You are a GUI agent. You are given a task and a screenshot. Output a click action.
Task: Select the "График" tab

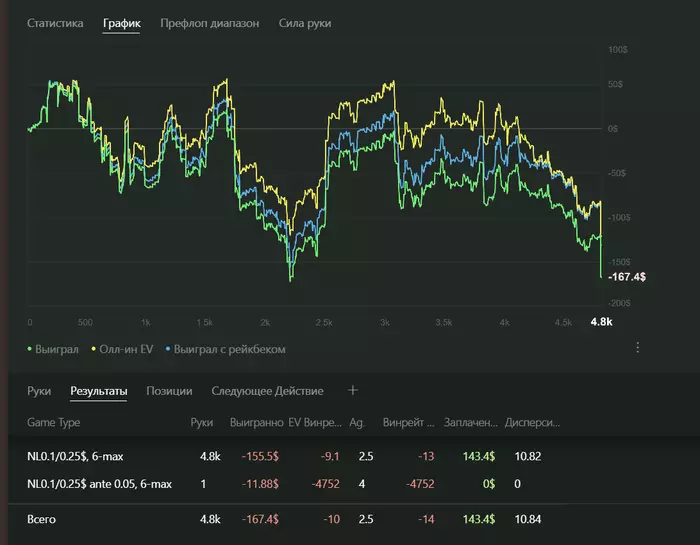122,22
